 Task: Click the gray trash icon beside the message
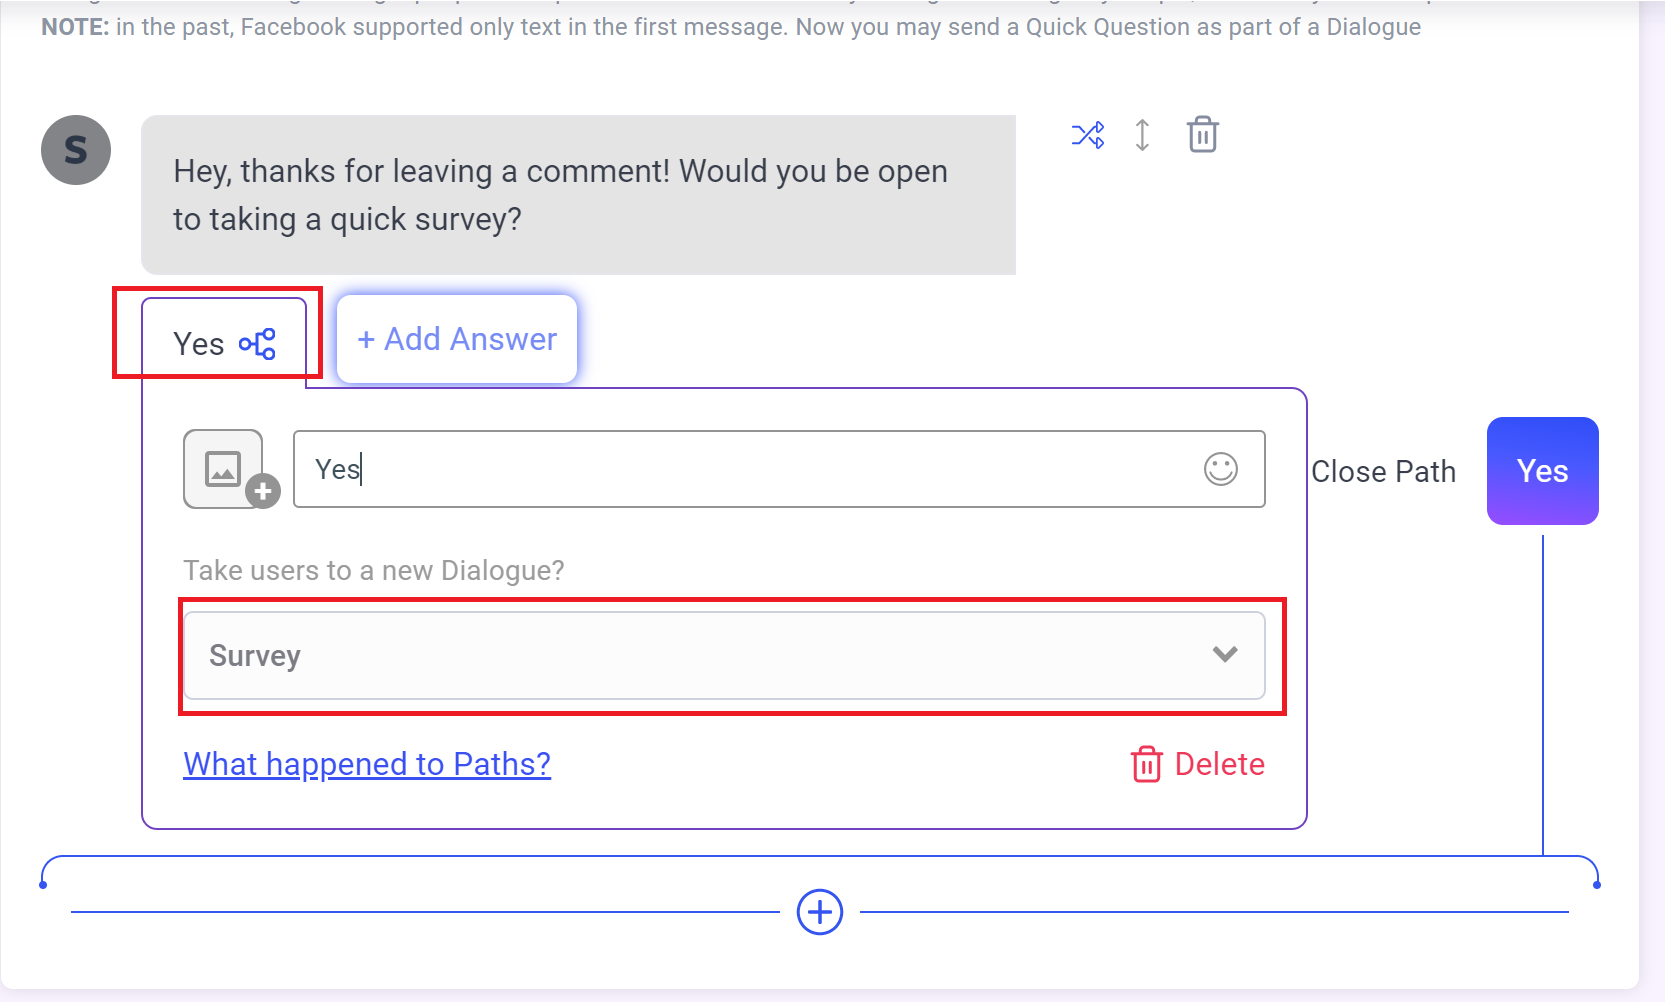pyautogui.click(x=1202, y=134)
